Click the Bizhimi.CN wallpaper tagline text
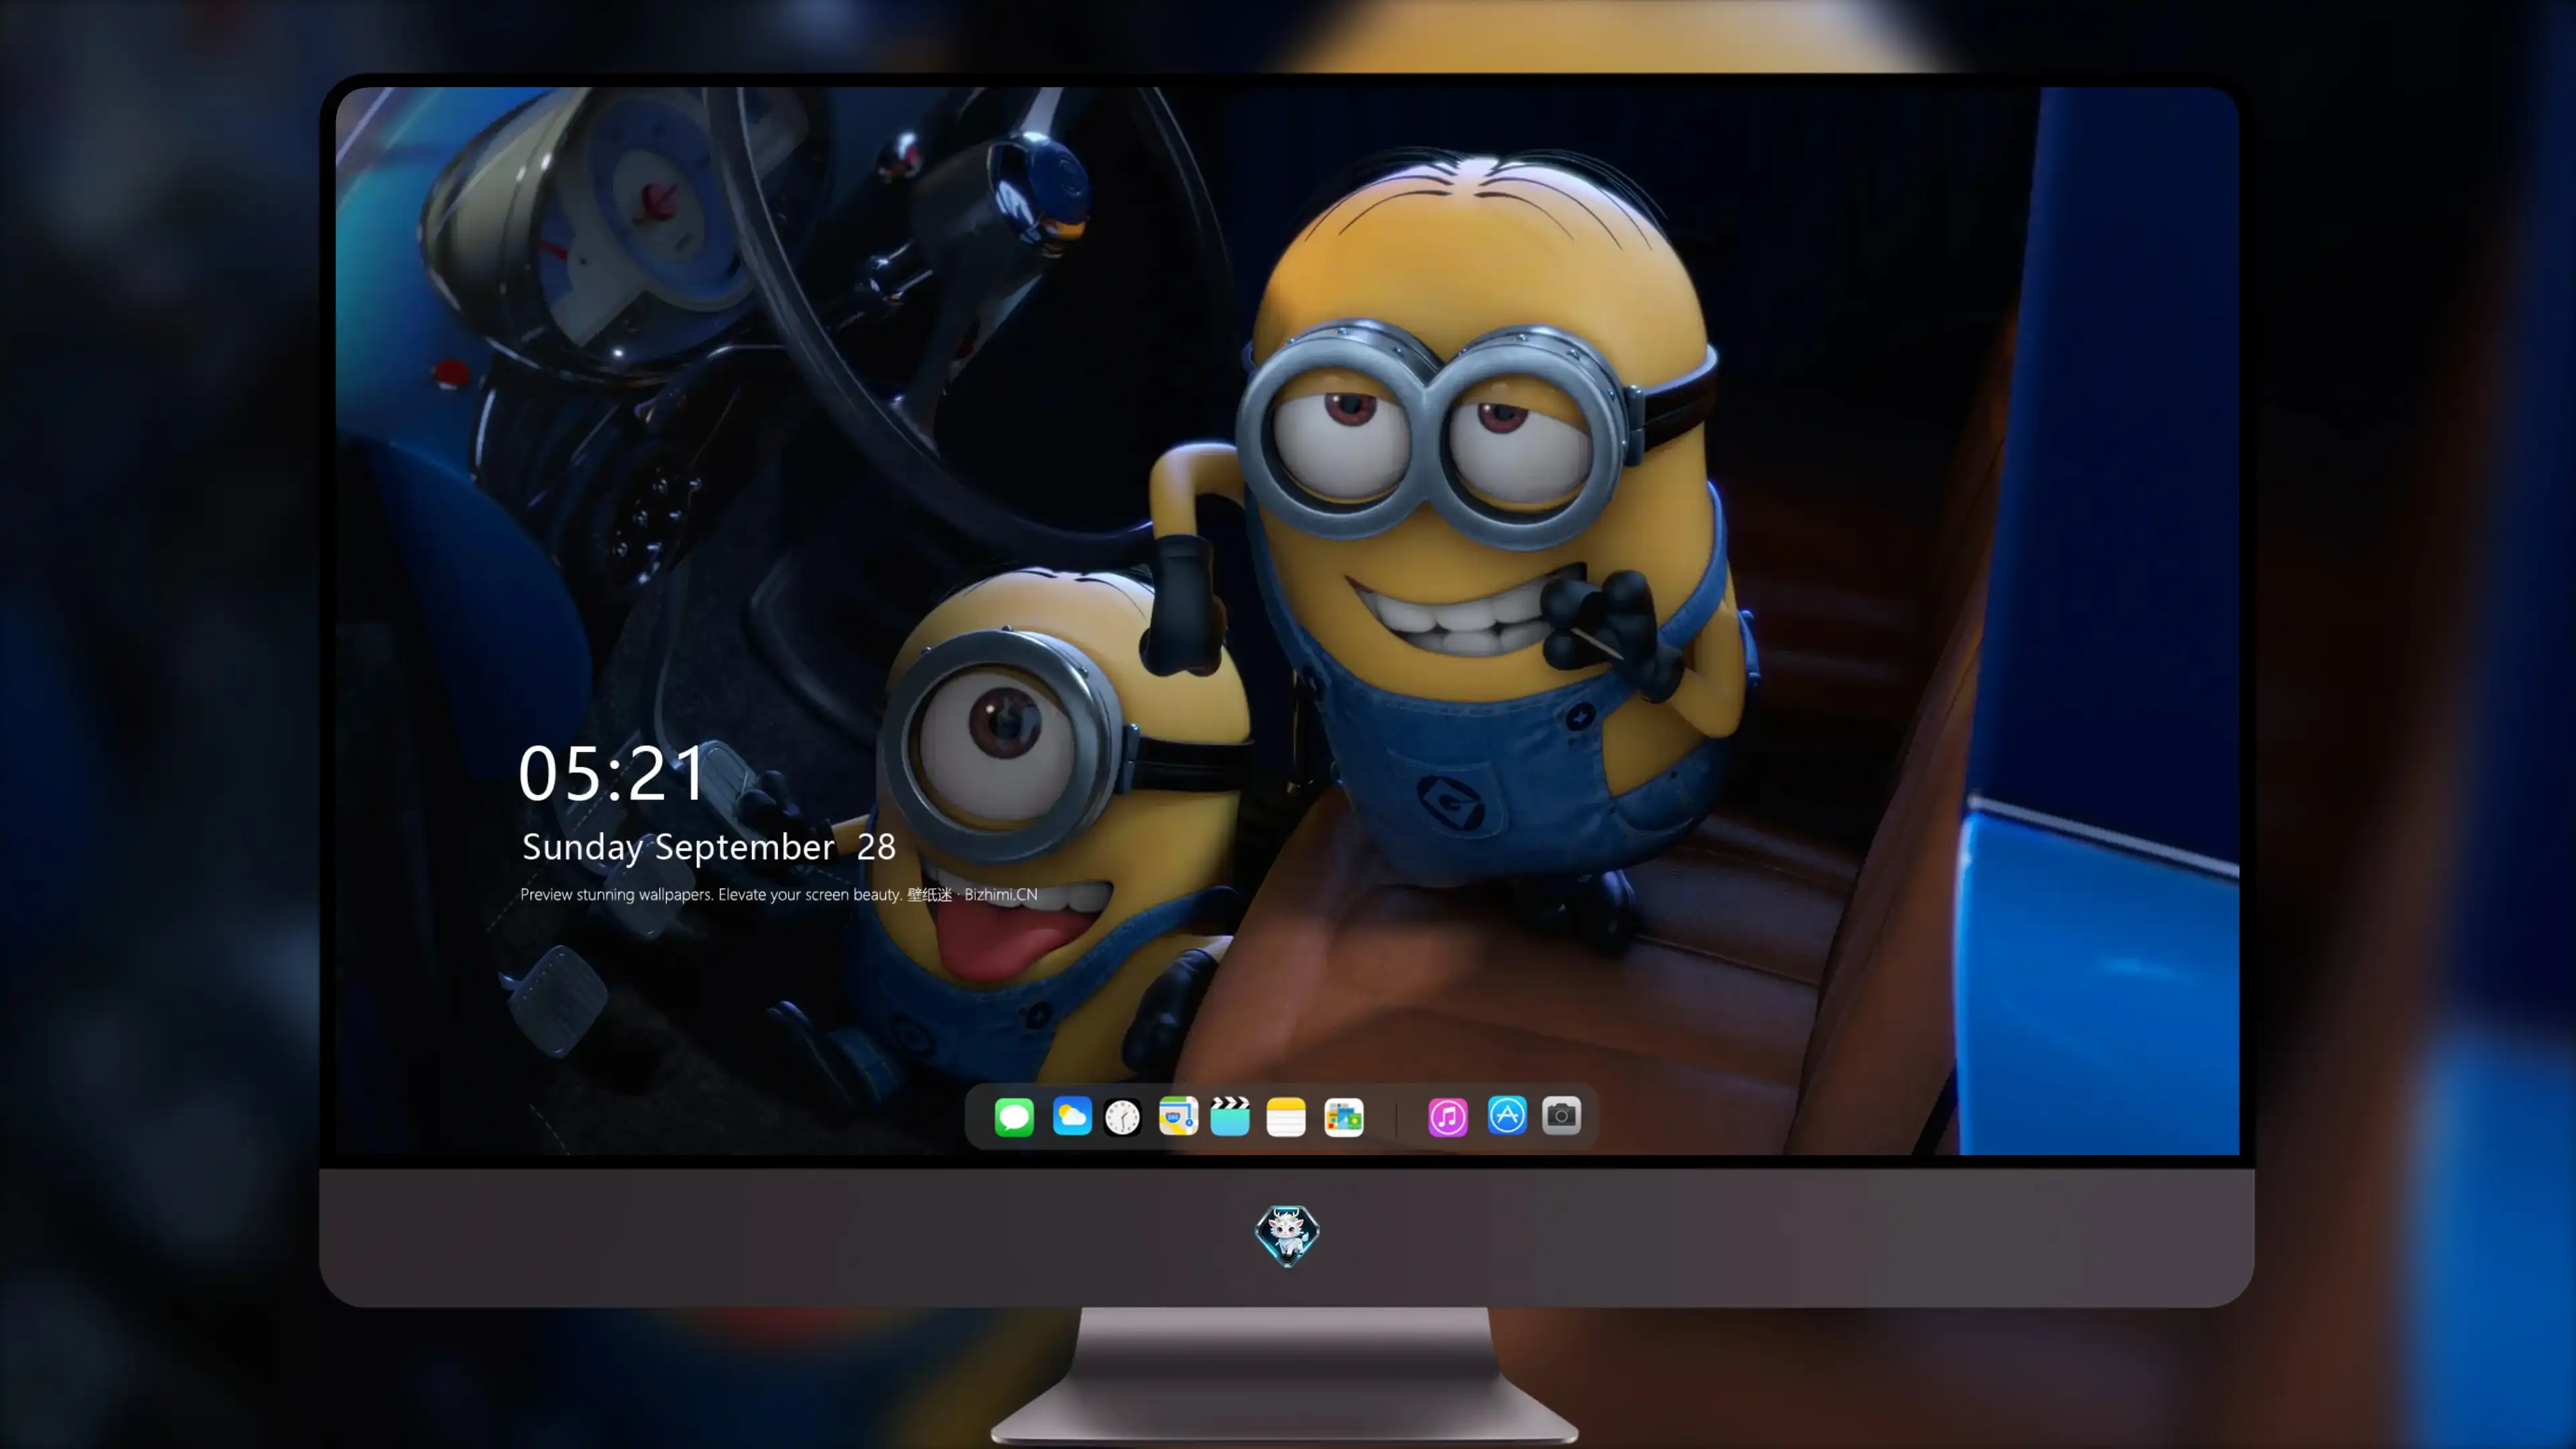This screenshot has height=1449, width=2576. coord(779,894)
